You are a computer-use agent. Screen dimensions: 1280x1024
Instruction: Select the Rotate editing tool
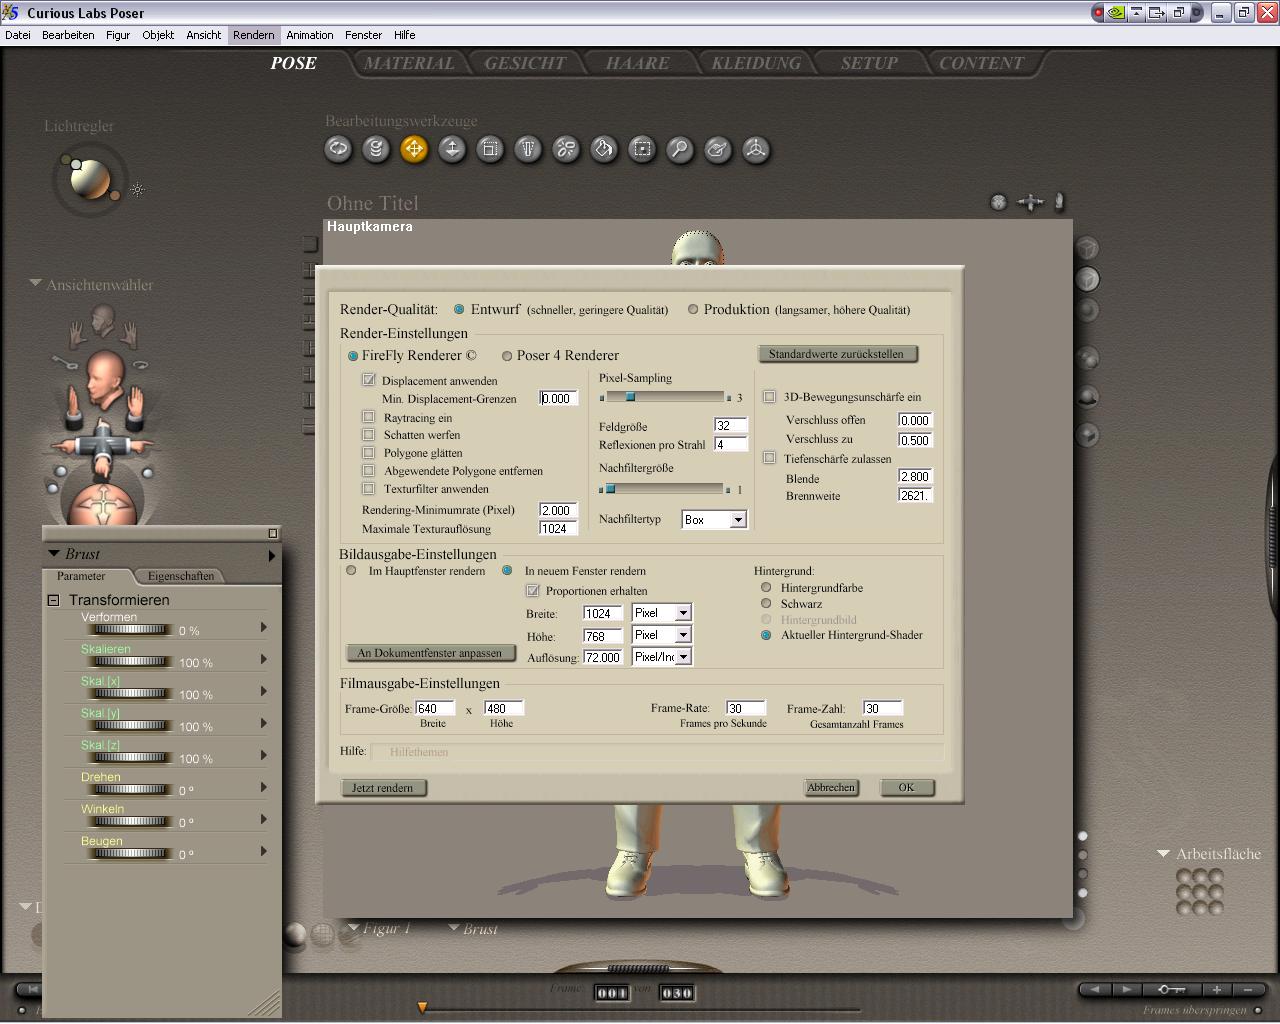click(339, 149)
